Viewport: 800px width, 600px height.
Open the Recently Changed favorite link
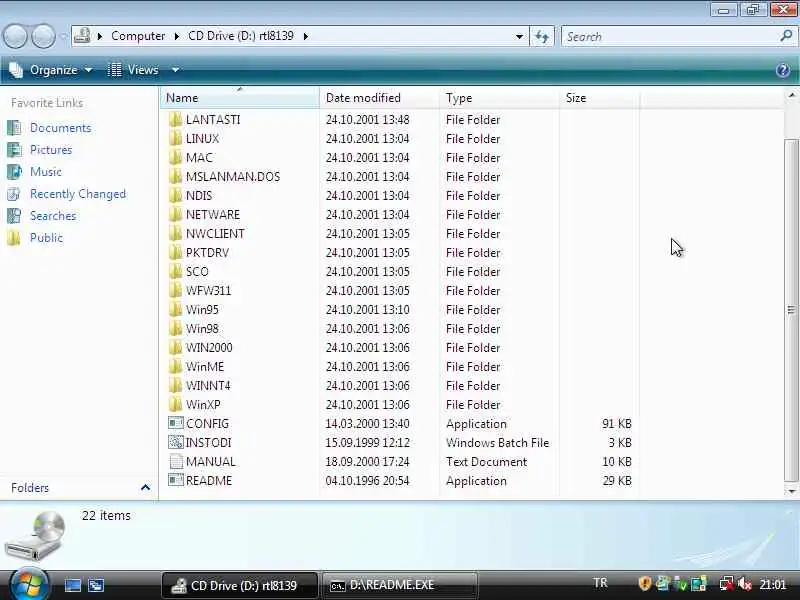coord(78,194)
